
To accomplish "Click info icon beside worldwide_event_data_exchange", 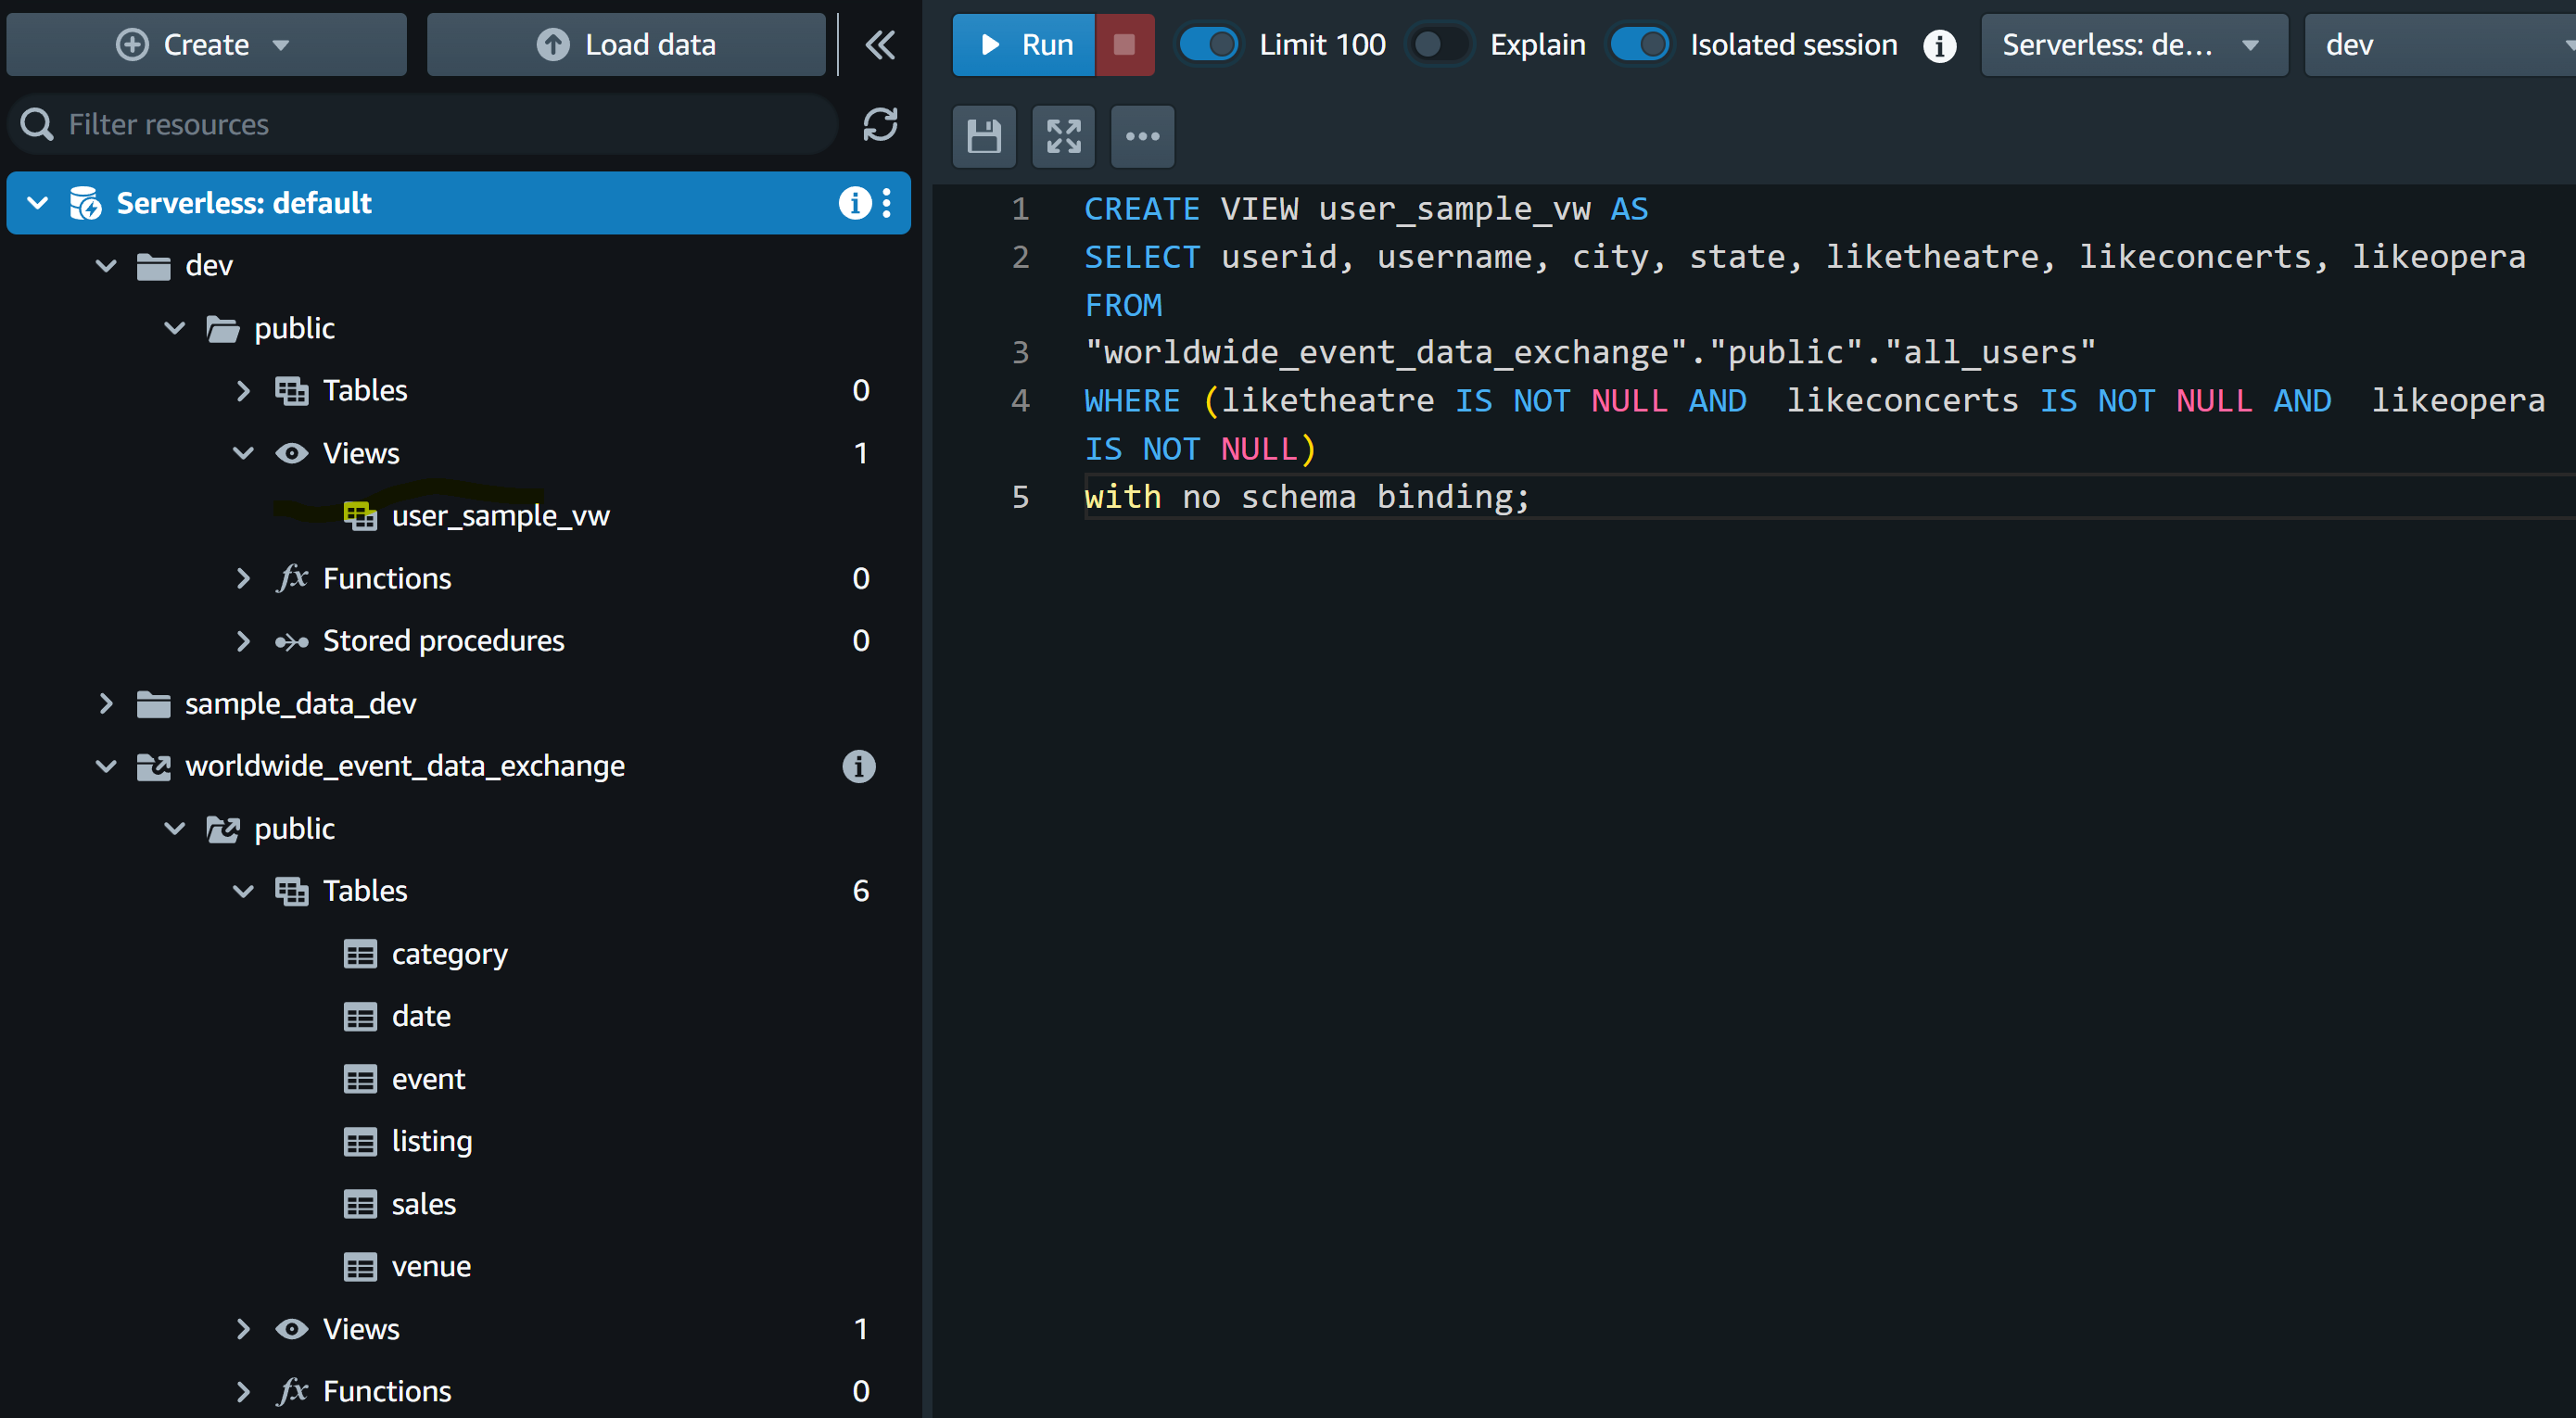I will pyautogui.click(x=858, y=766).
